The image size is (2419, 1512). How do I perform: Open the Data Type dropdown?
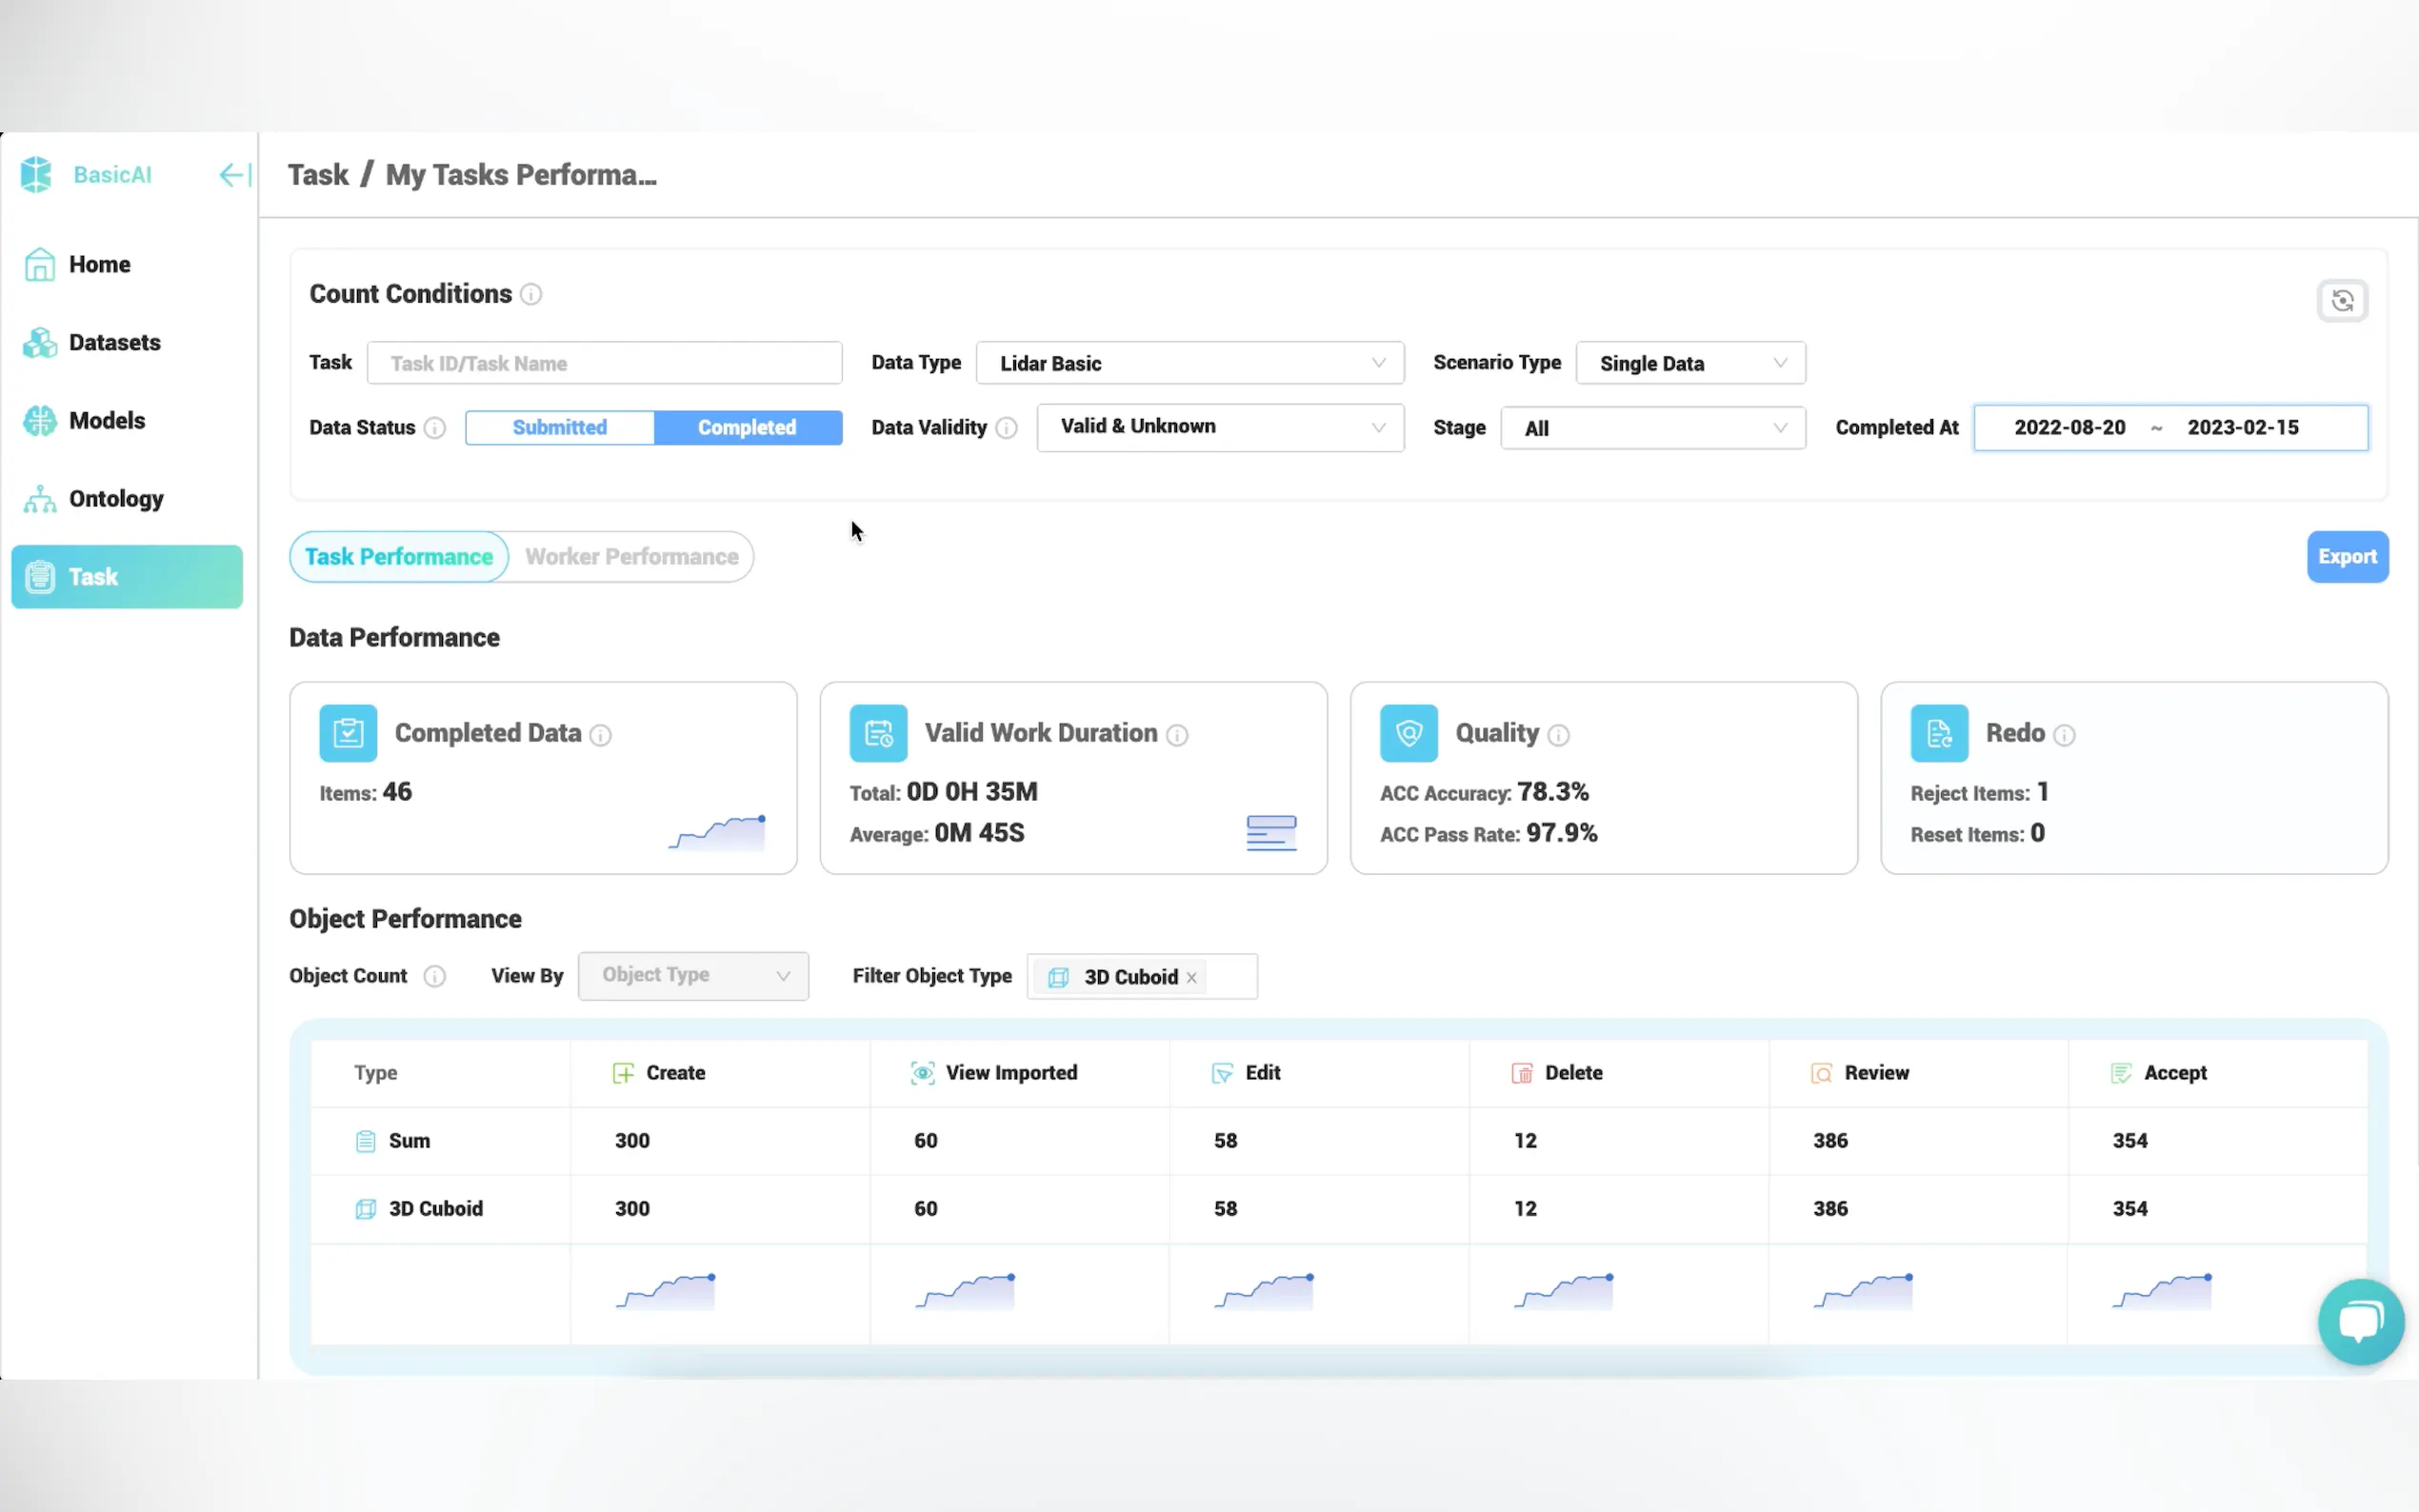coord(1189,364)
